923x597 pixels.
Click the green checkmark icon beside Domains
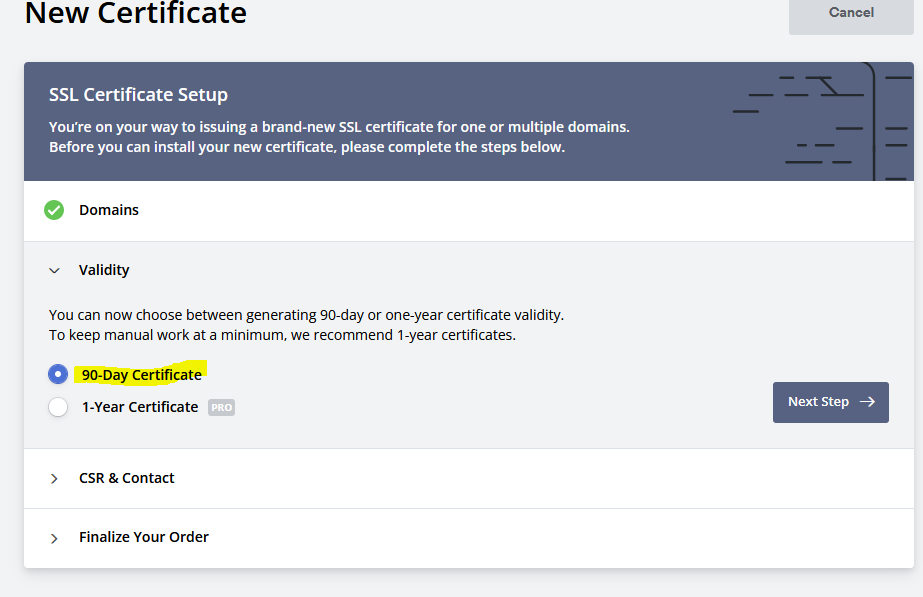[x=54, y=210]
